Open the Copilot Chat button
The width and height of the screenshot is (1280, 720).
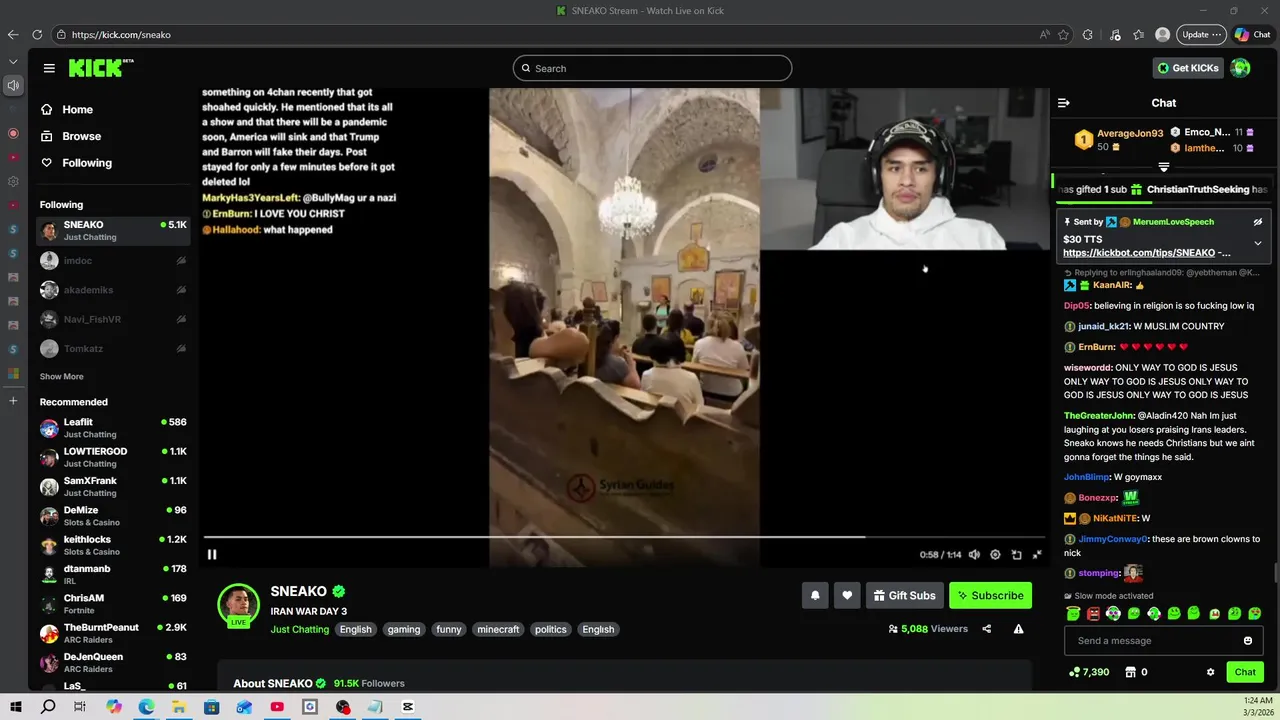click(1253, 34)
